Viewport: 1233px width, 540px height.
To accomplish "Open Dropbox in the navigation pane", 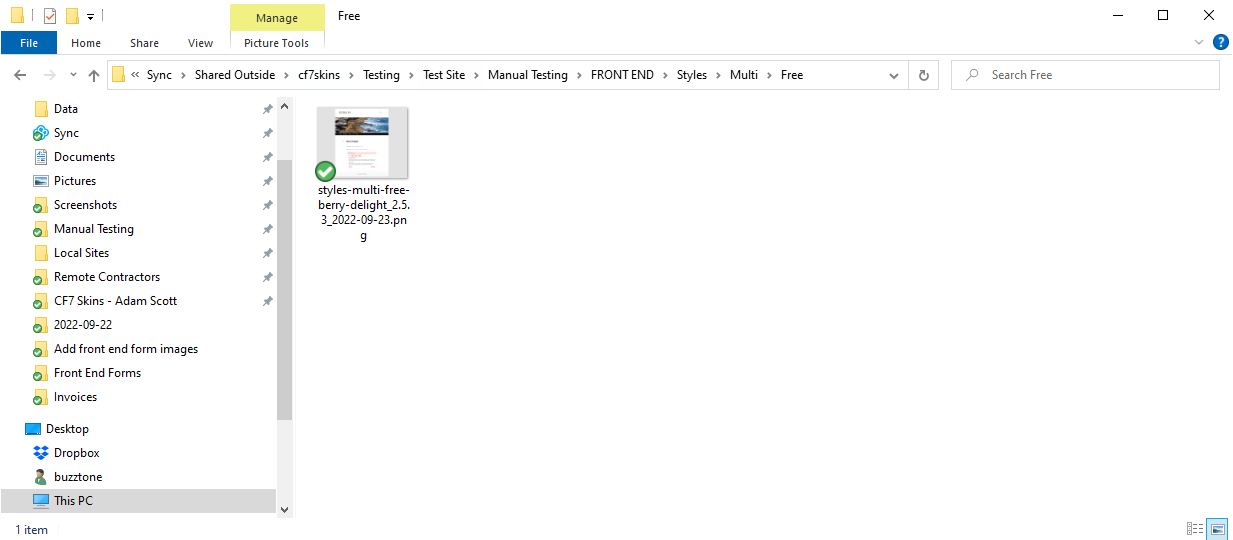I will pos(75,453).
